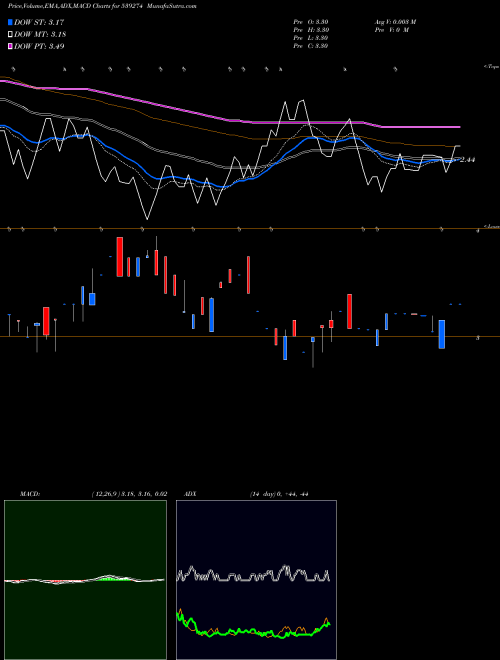The height and width of the screenshot is (660, 500).
Task: Click the '3' axis label on the orange line
Action: [478, 338]
